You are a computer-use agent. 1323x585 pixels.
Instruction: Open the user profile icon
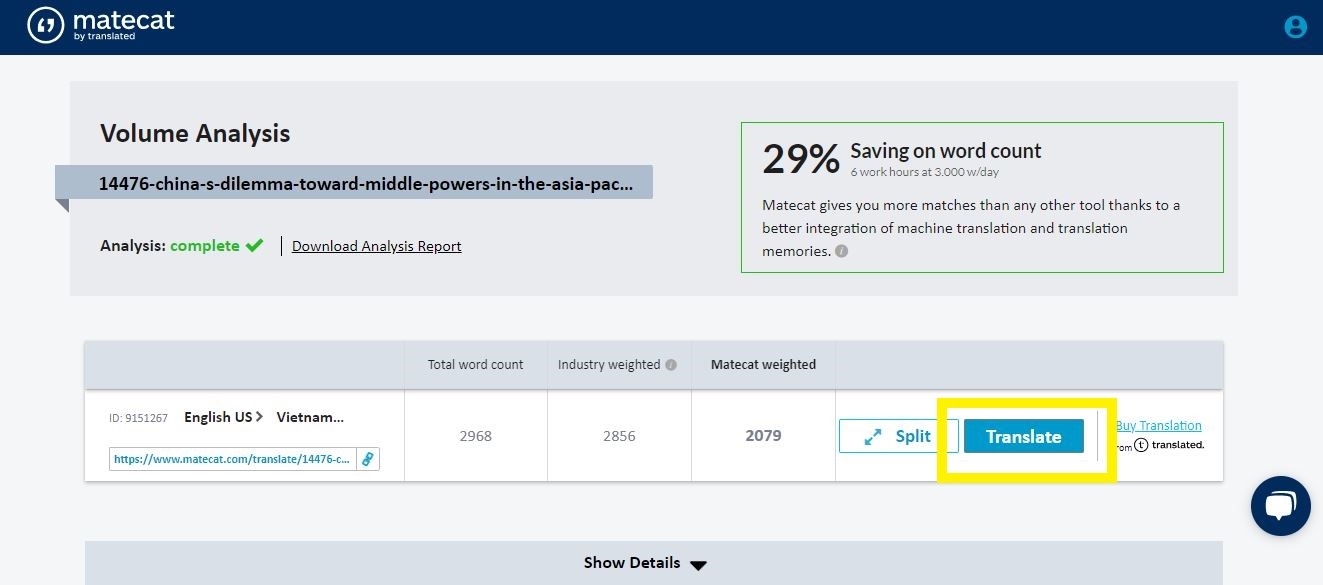[x=1295, y=27]
